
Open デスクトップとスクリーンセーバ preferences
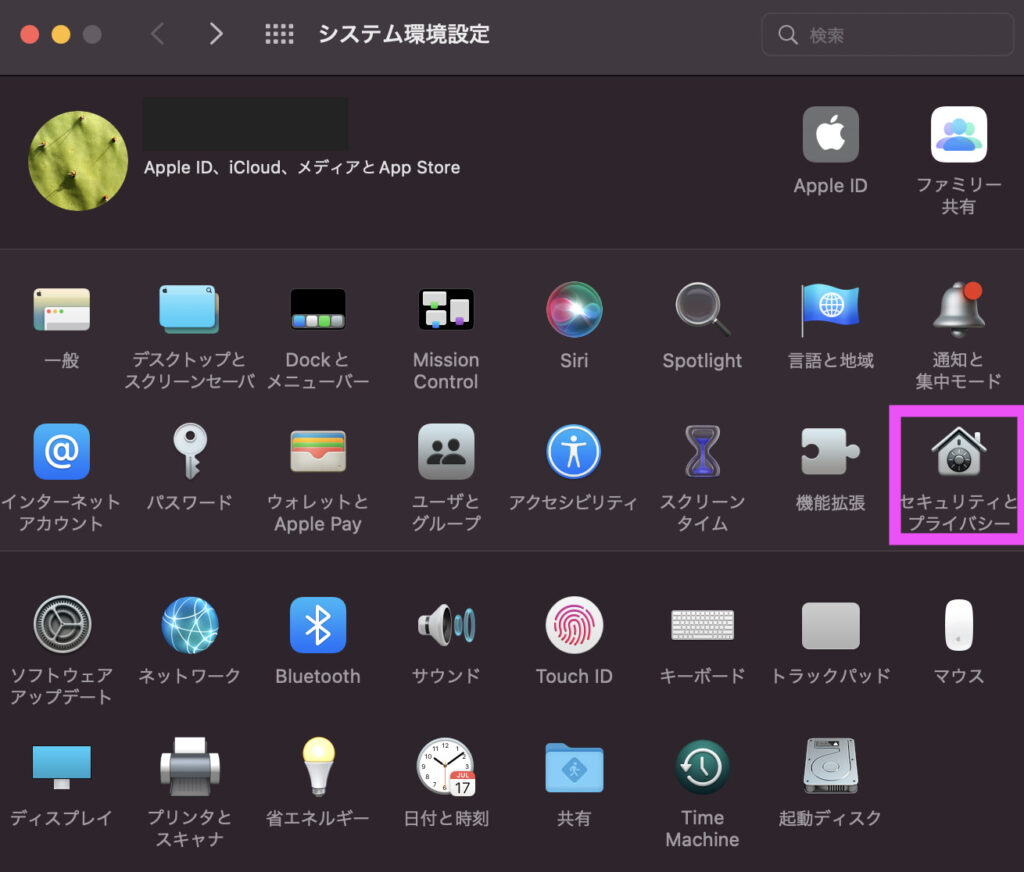pyautogui.click(x=189, y=310)
